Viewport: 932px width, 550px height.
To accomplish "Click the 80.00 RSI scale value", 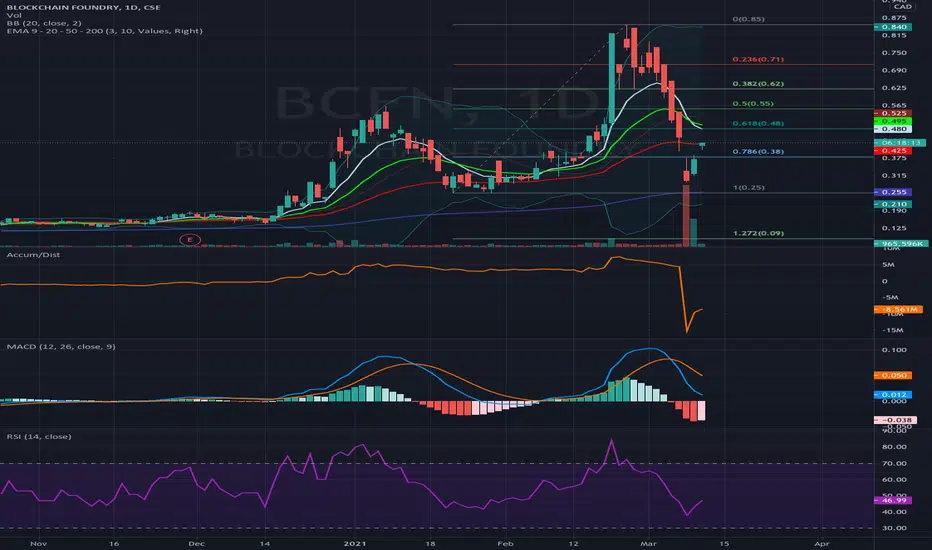I will 894,447.
